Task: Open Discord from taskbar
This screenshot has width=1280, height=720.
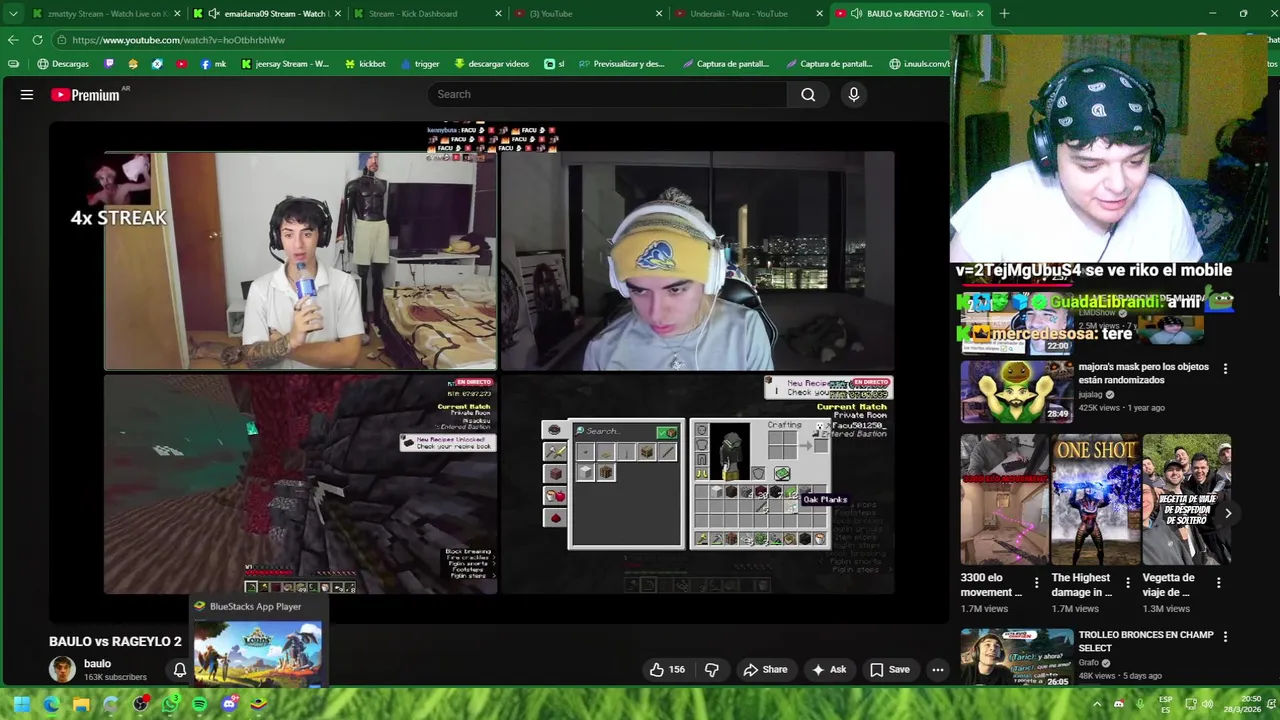Action: (x=229, y=704)
